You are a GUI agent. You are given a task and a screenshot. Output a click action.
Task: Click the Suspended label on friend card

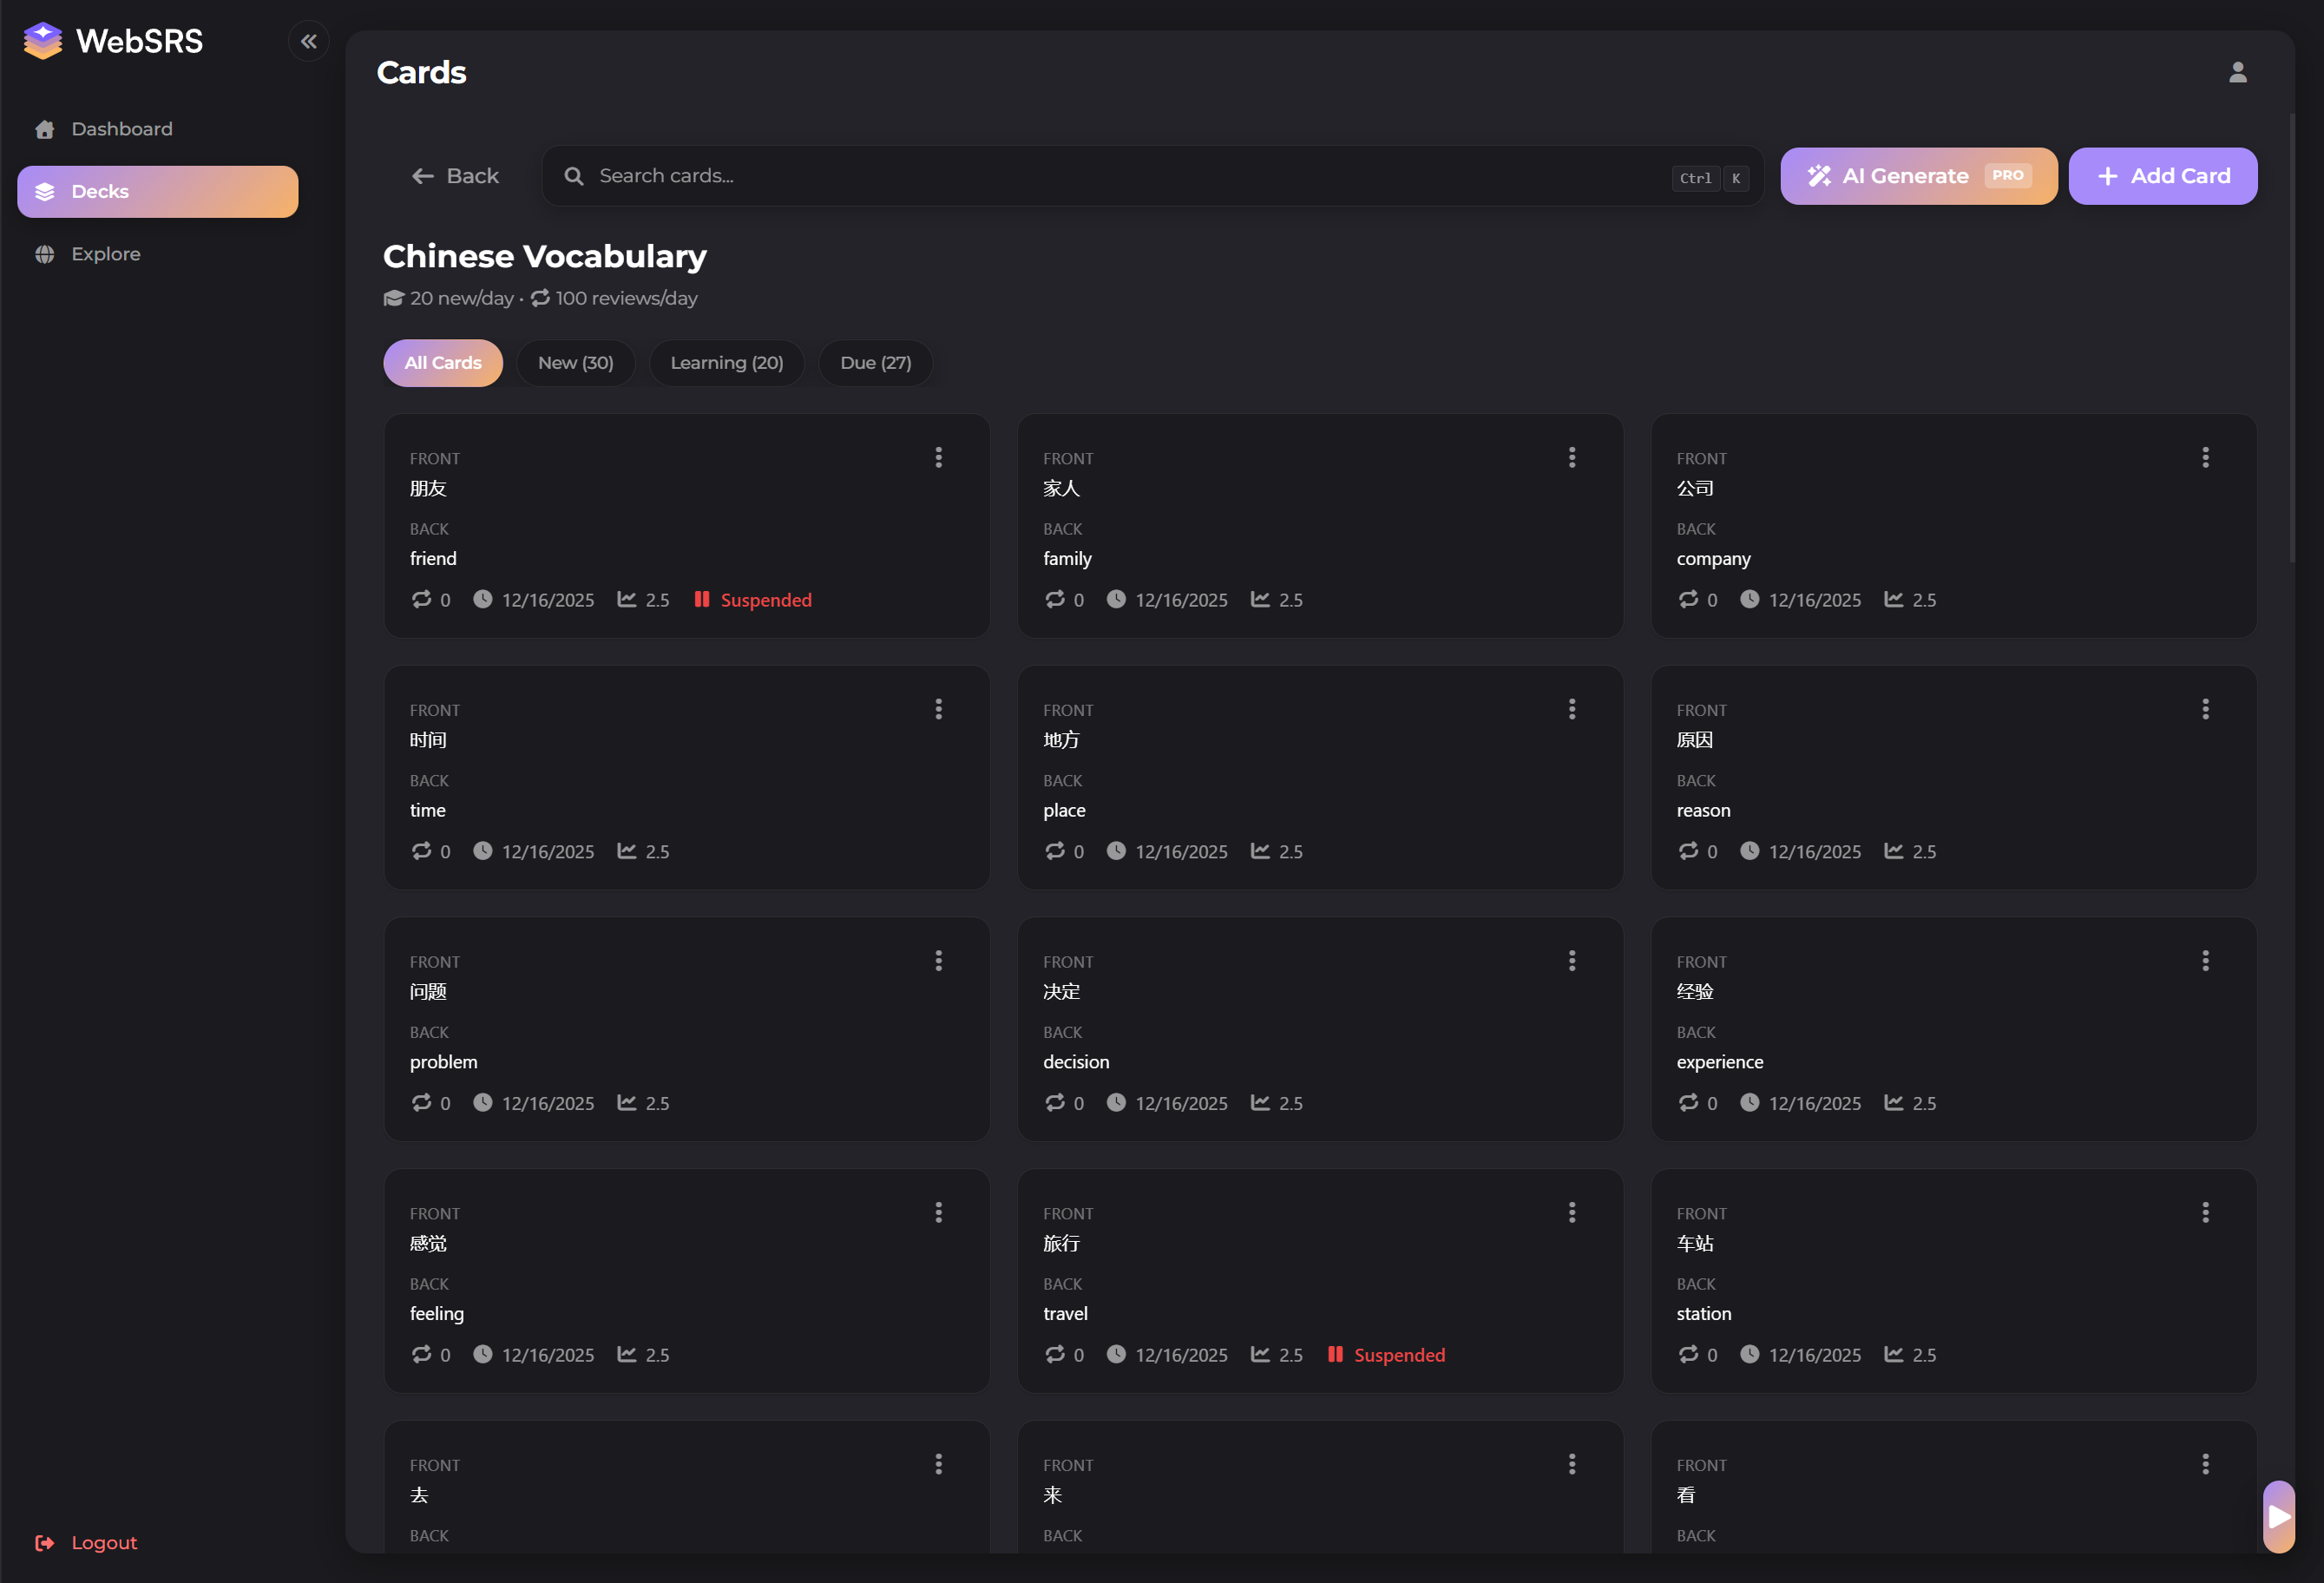[766, 600]
